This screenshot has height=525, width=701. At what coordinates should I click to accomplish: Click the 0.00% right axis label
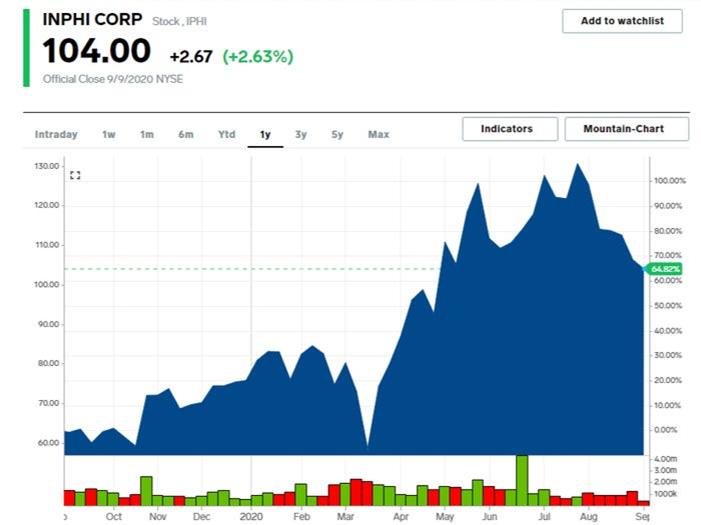click(x=666, y=430)
